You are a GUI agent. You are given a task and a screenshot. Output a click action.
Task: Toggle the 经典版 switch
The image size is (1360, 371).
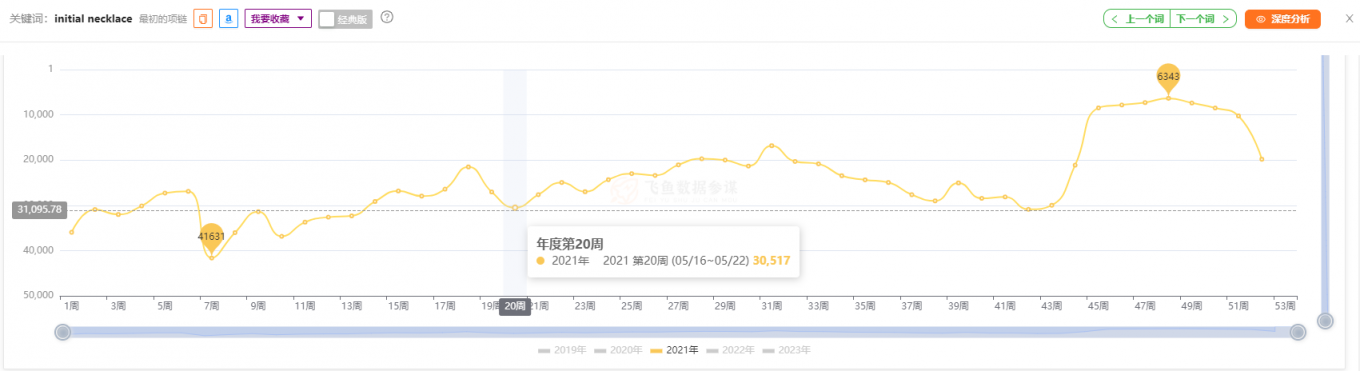(x=345, y=19)
